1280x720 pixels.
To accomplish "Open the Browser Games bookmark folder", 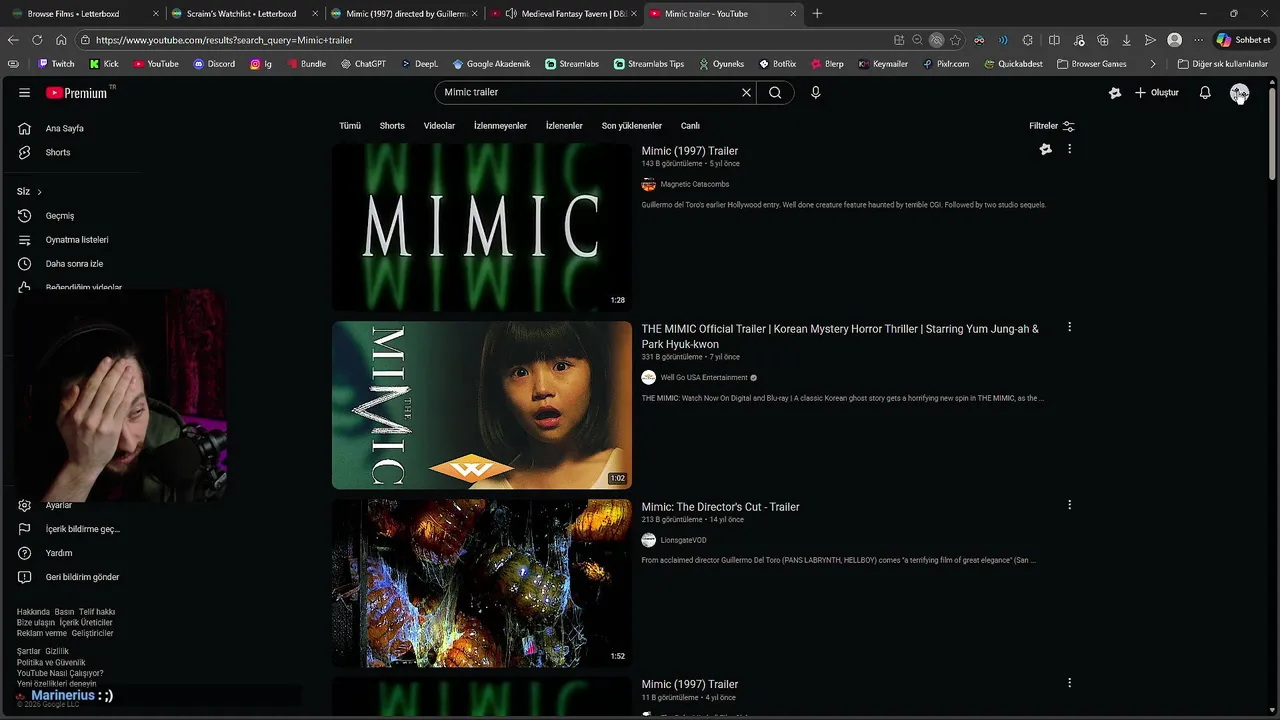I will [1091, 64].
